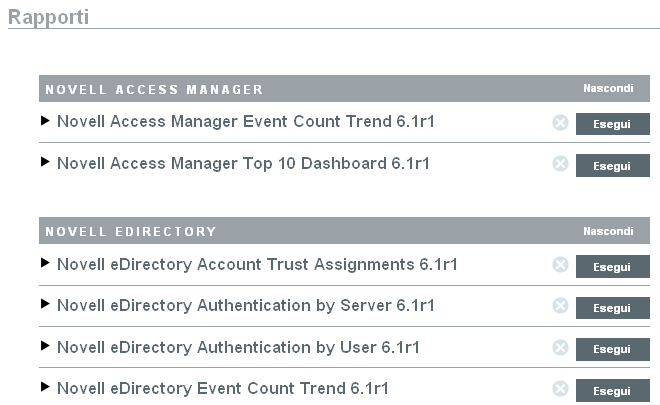Click Esegui for eDirectory Authentication by User
The image size is (660, 405).
[612, 349]
